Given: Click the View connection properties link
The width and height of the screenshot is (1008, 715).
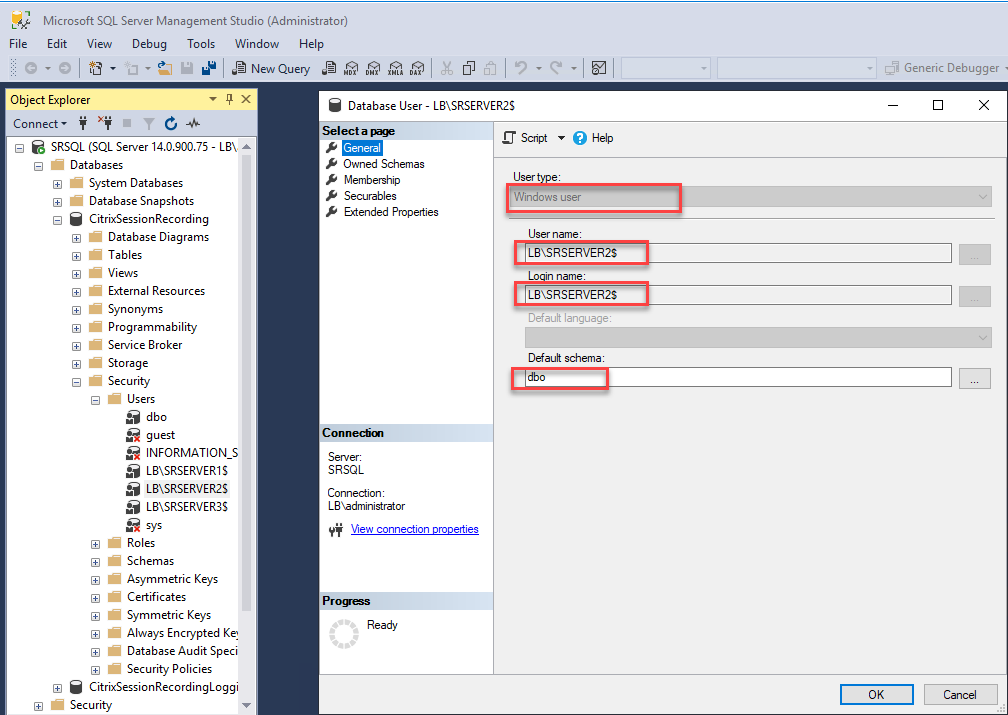Looking at the screenshot, I should pos(414,528).
